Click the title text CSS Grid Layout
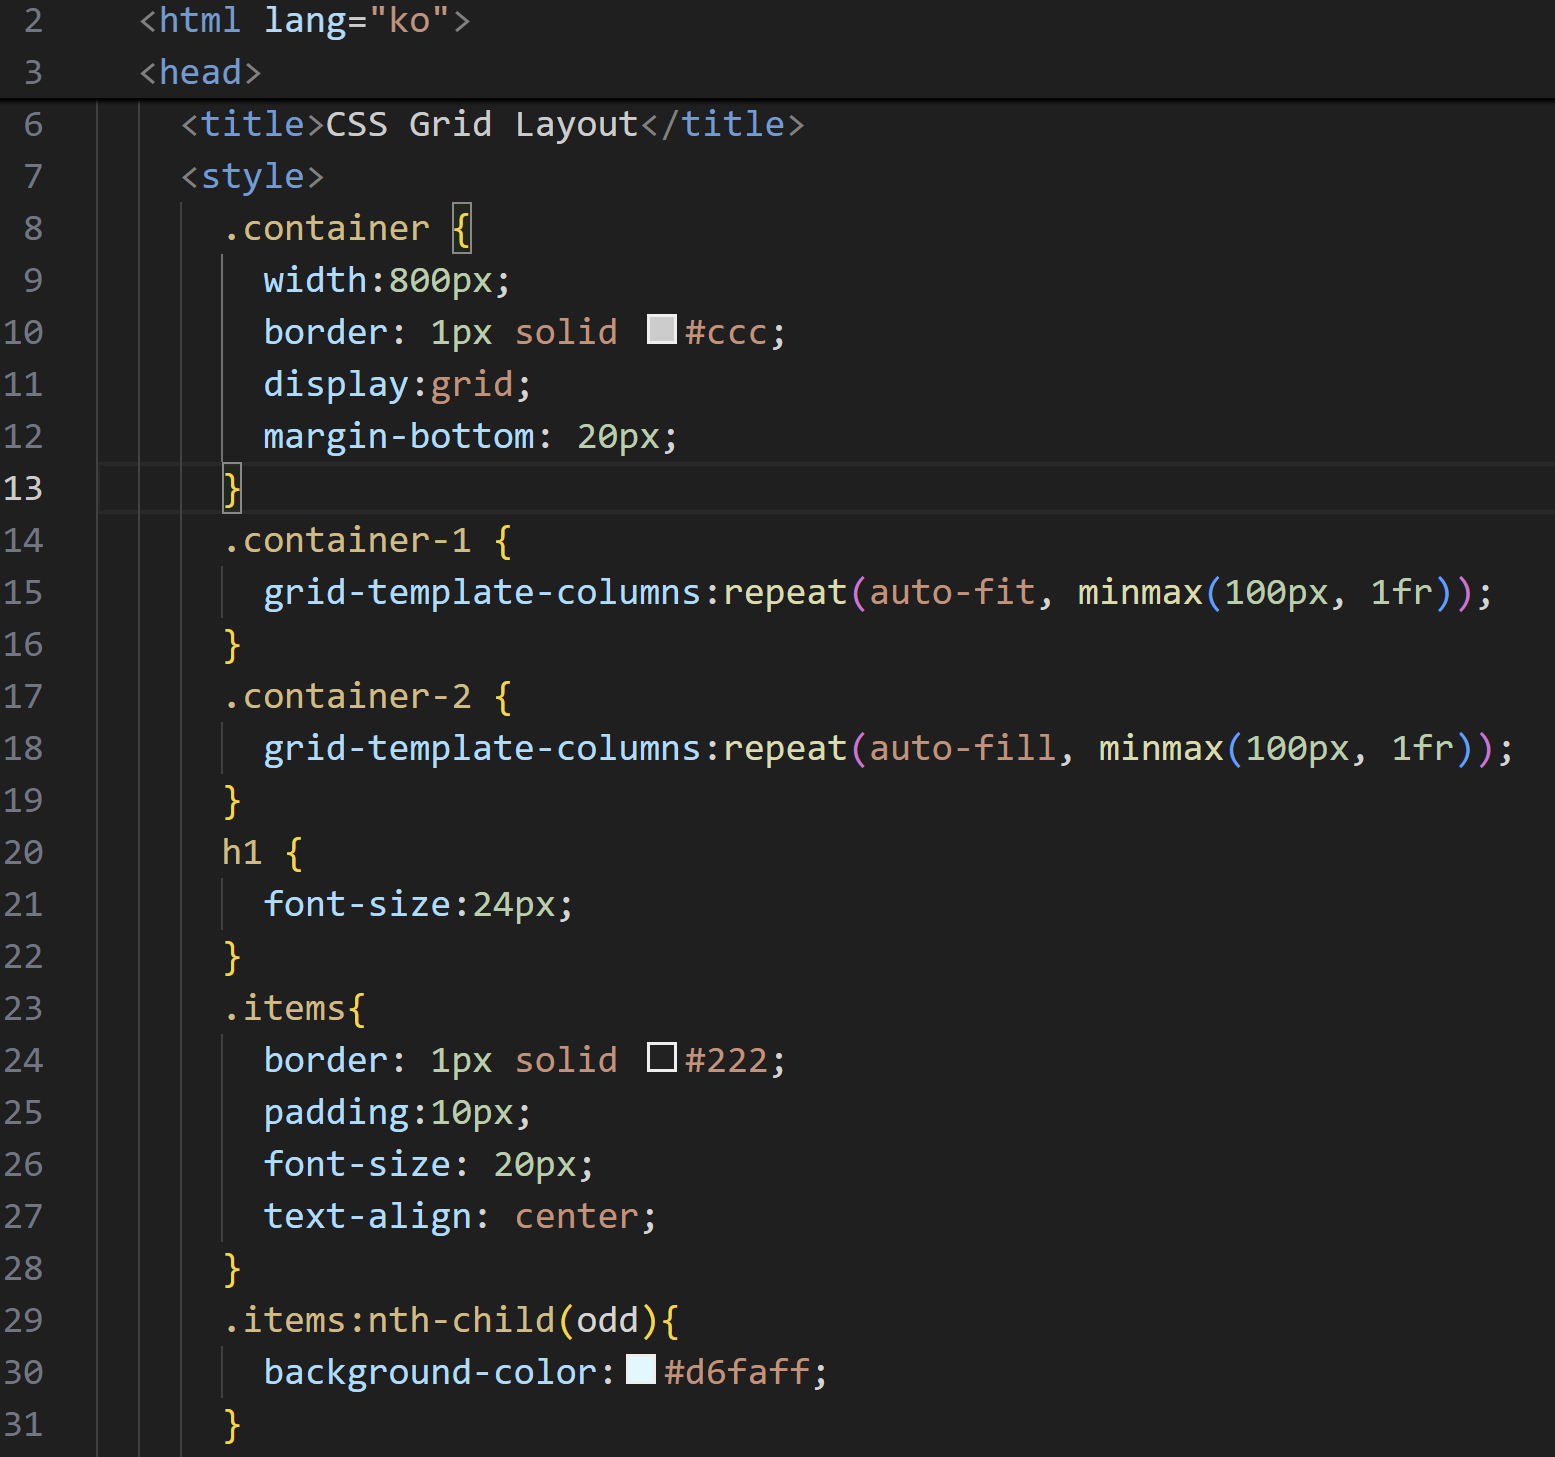This screenshot has width=1555, height=1457. pos(481,125)
